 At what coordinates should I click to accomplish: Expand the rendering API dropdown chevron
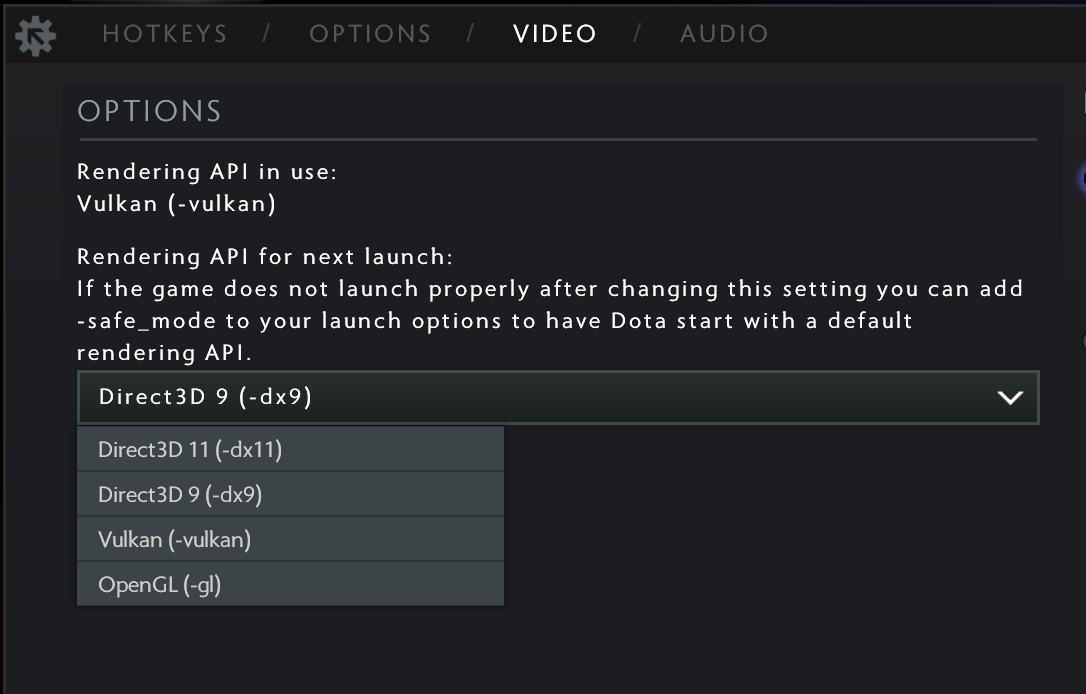point(1009,397)
